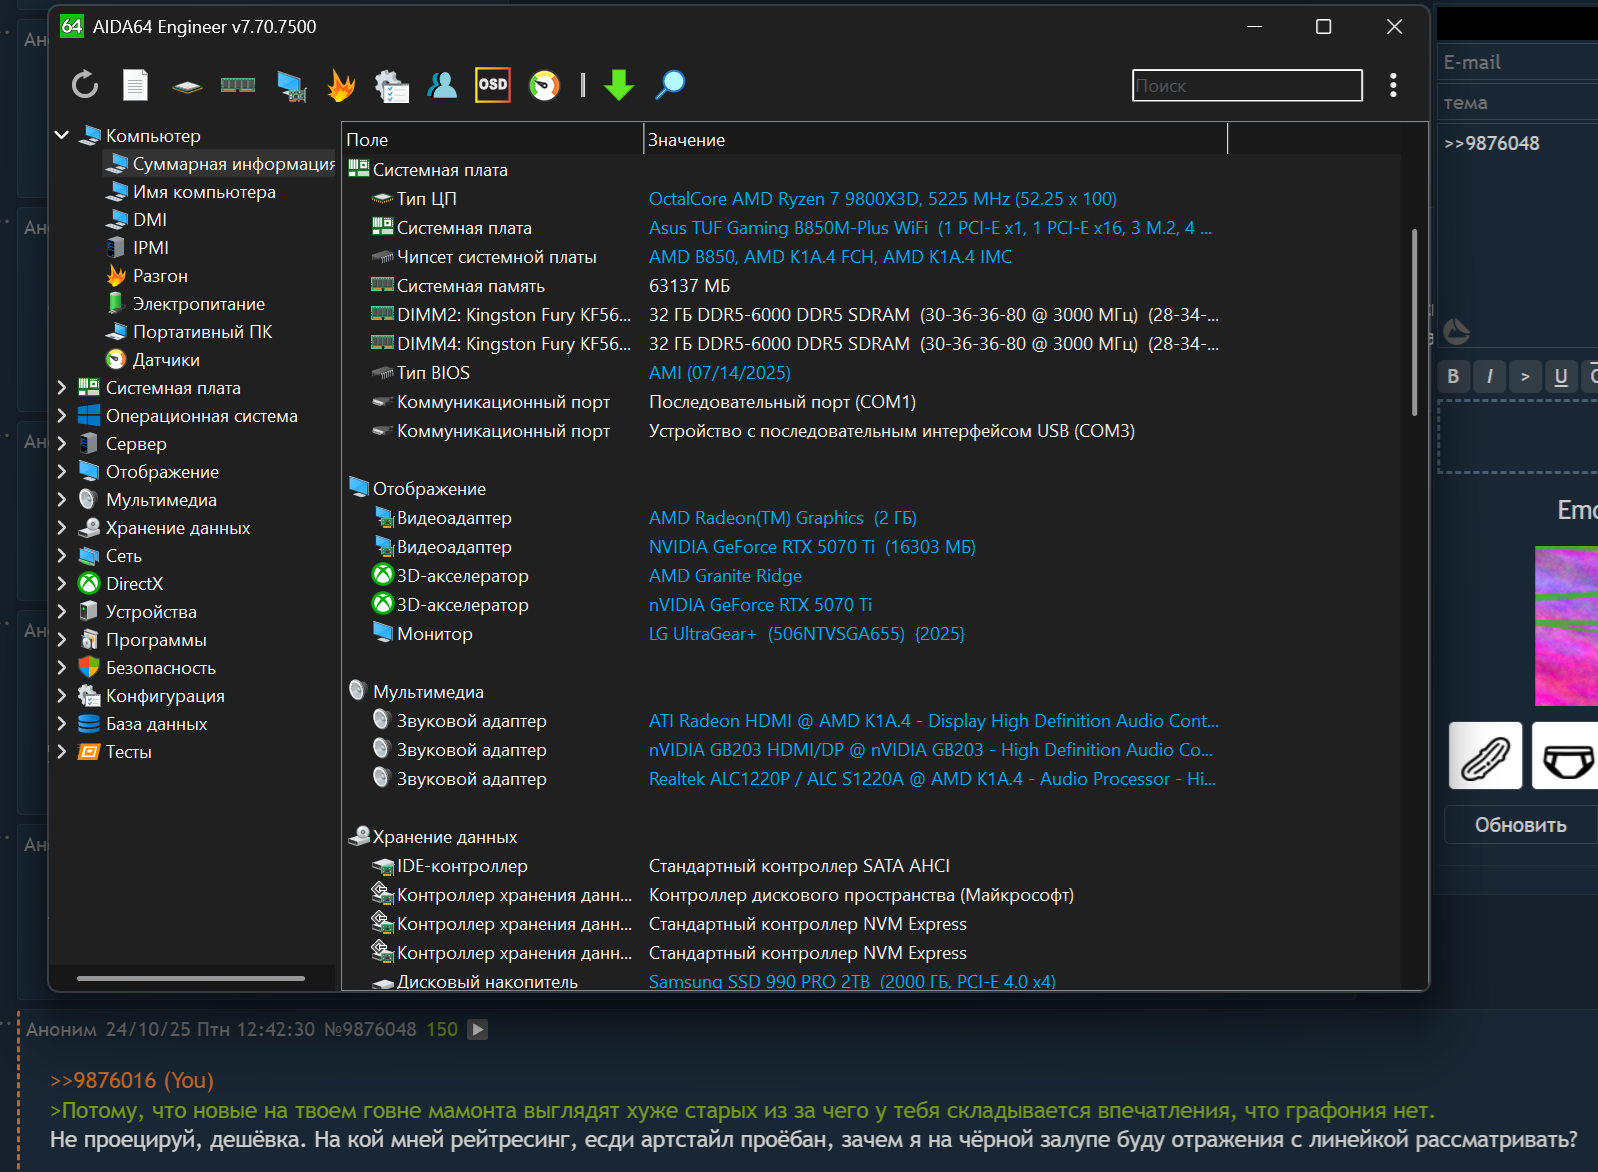Screen dimensions: 1598x1172
Task: Expand the Безопасность tree node
Action: tap(62, 667)
